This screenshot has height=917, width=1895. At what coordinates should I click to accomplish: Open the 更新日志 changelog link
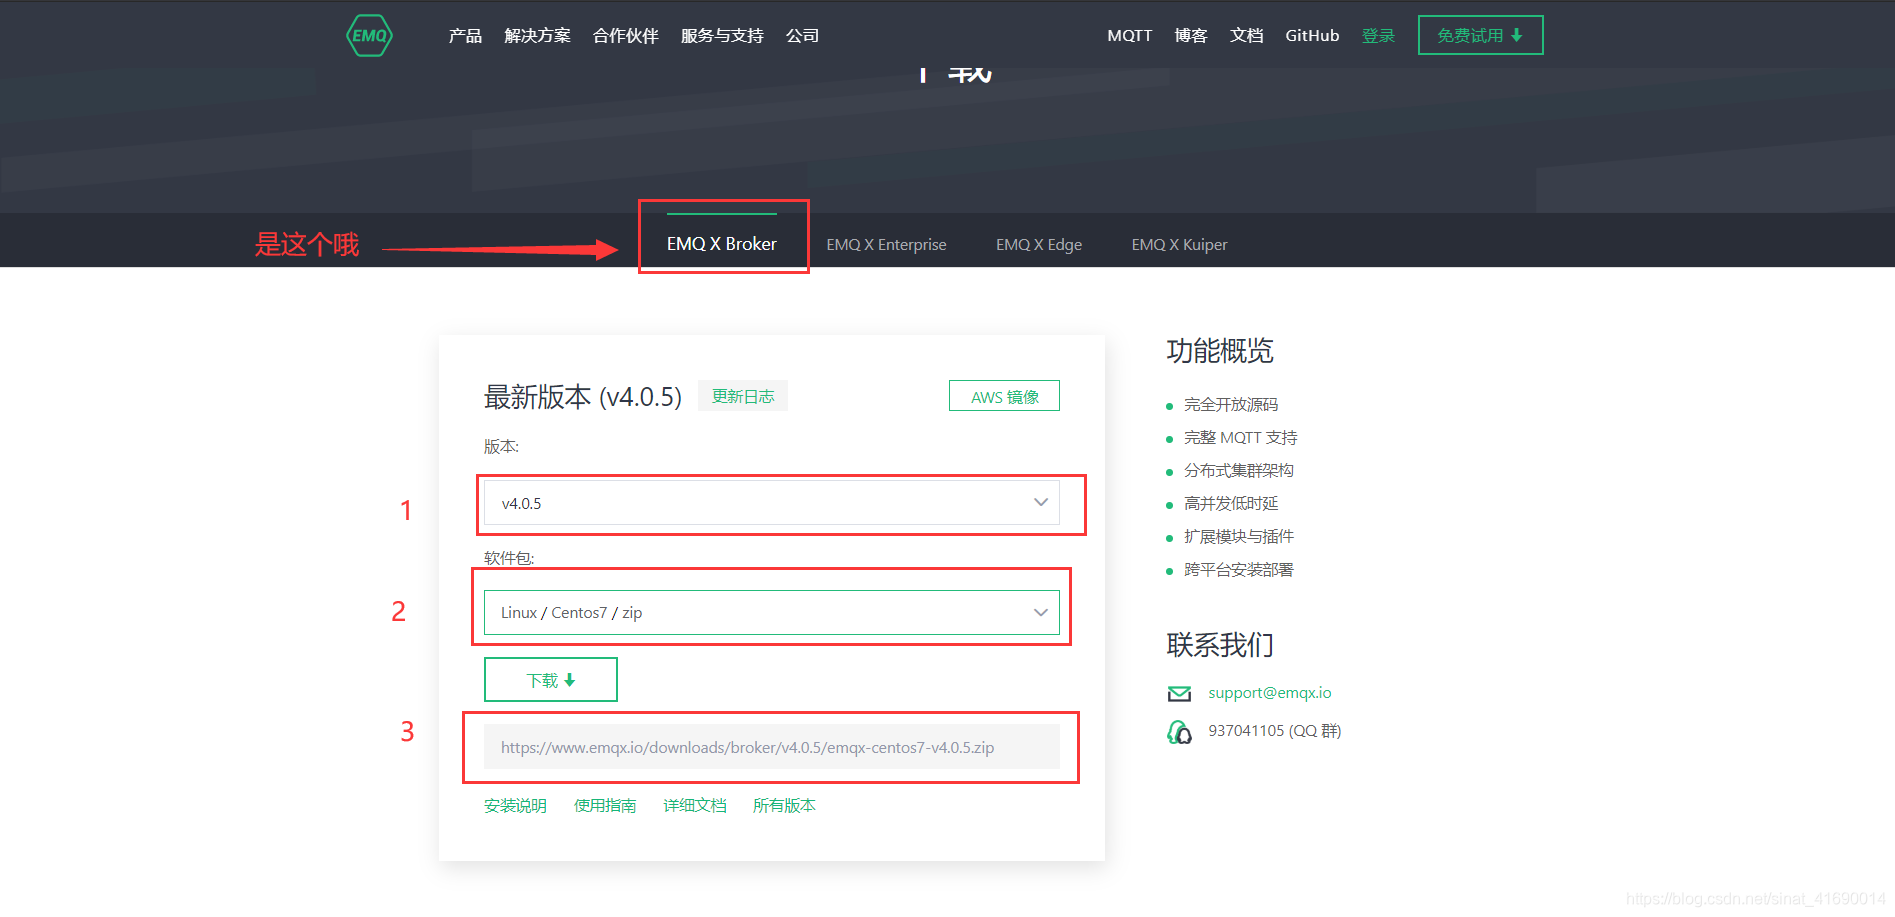pyautogui.click(x=743, y=396)
